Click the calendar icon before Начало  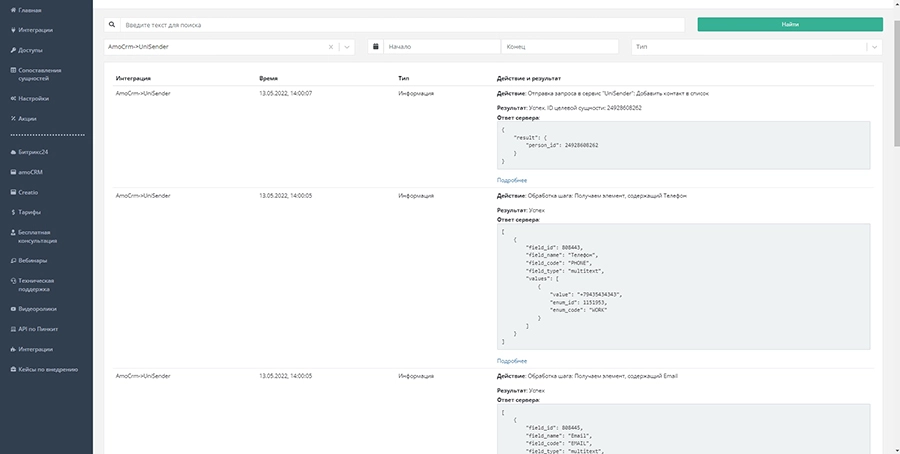pos(375,46)
